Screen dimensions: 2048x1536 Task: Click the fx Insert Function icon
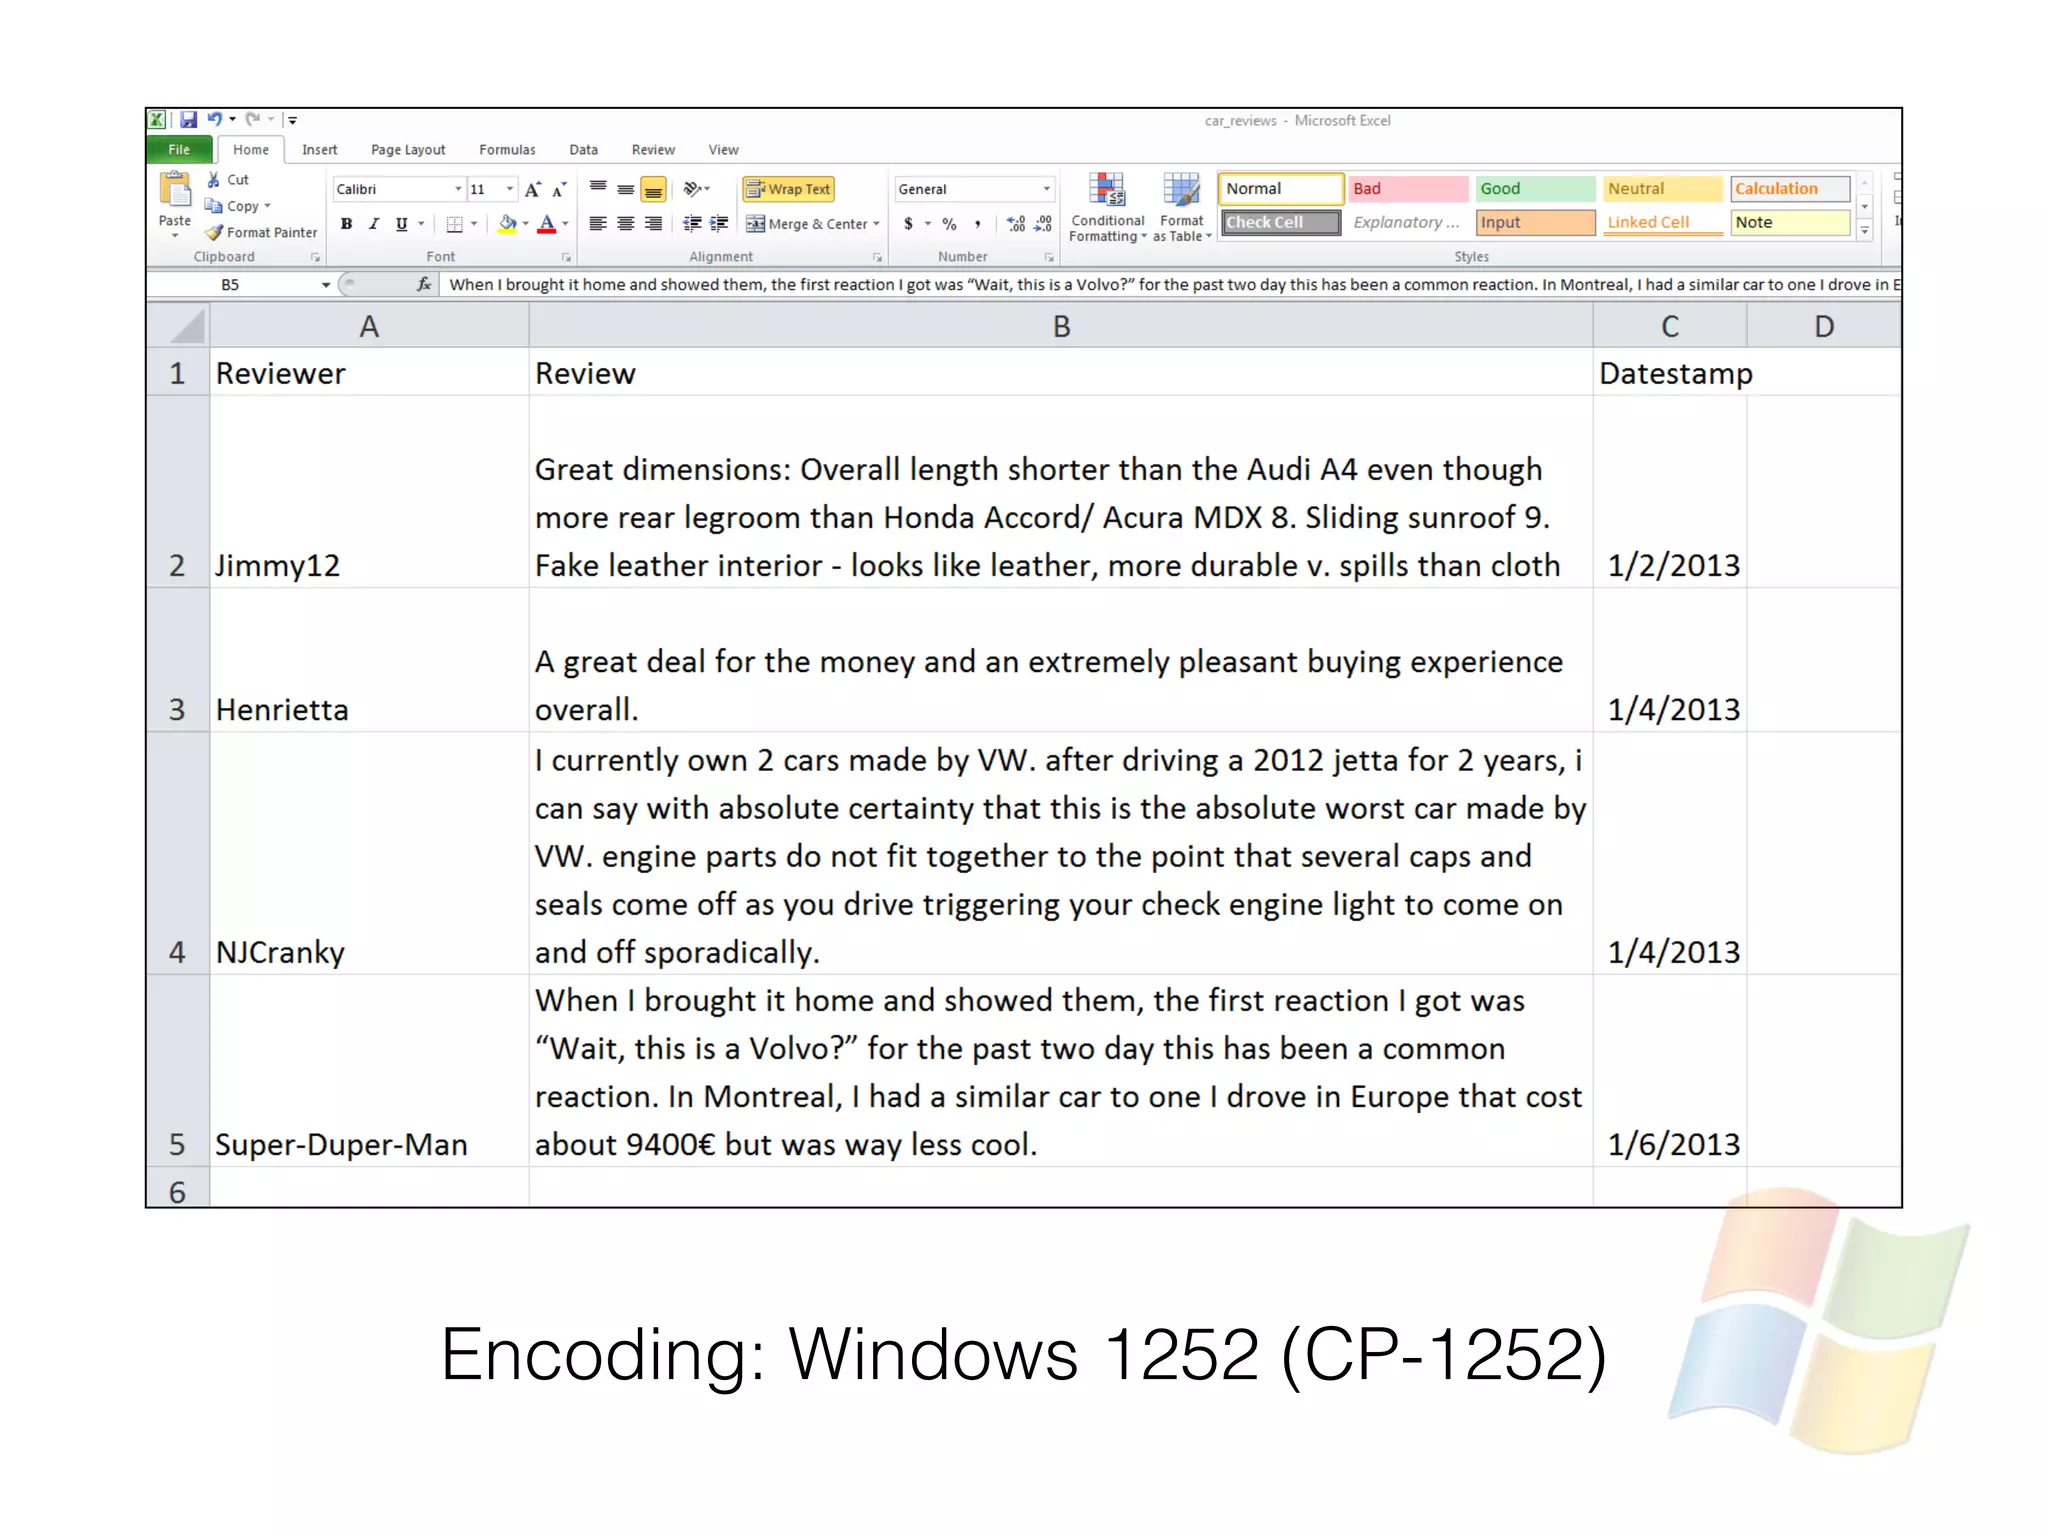click(424, 284)
